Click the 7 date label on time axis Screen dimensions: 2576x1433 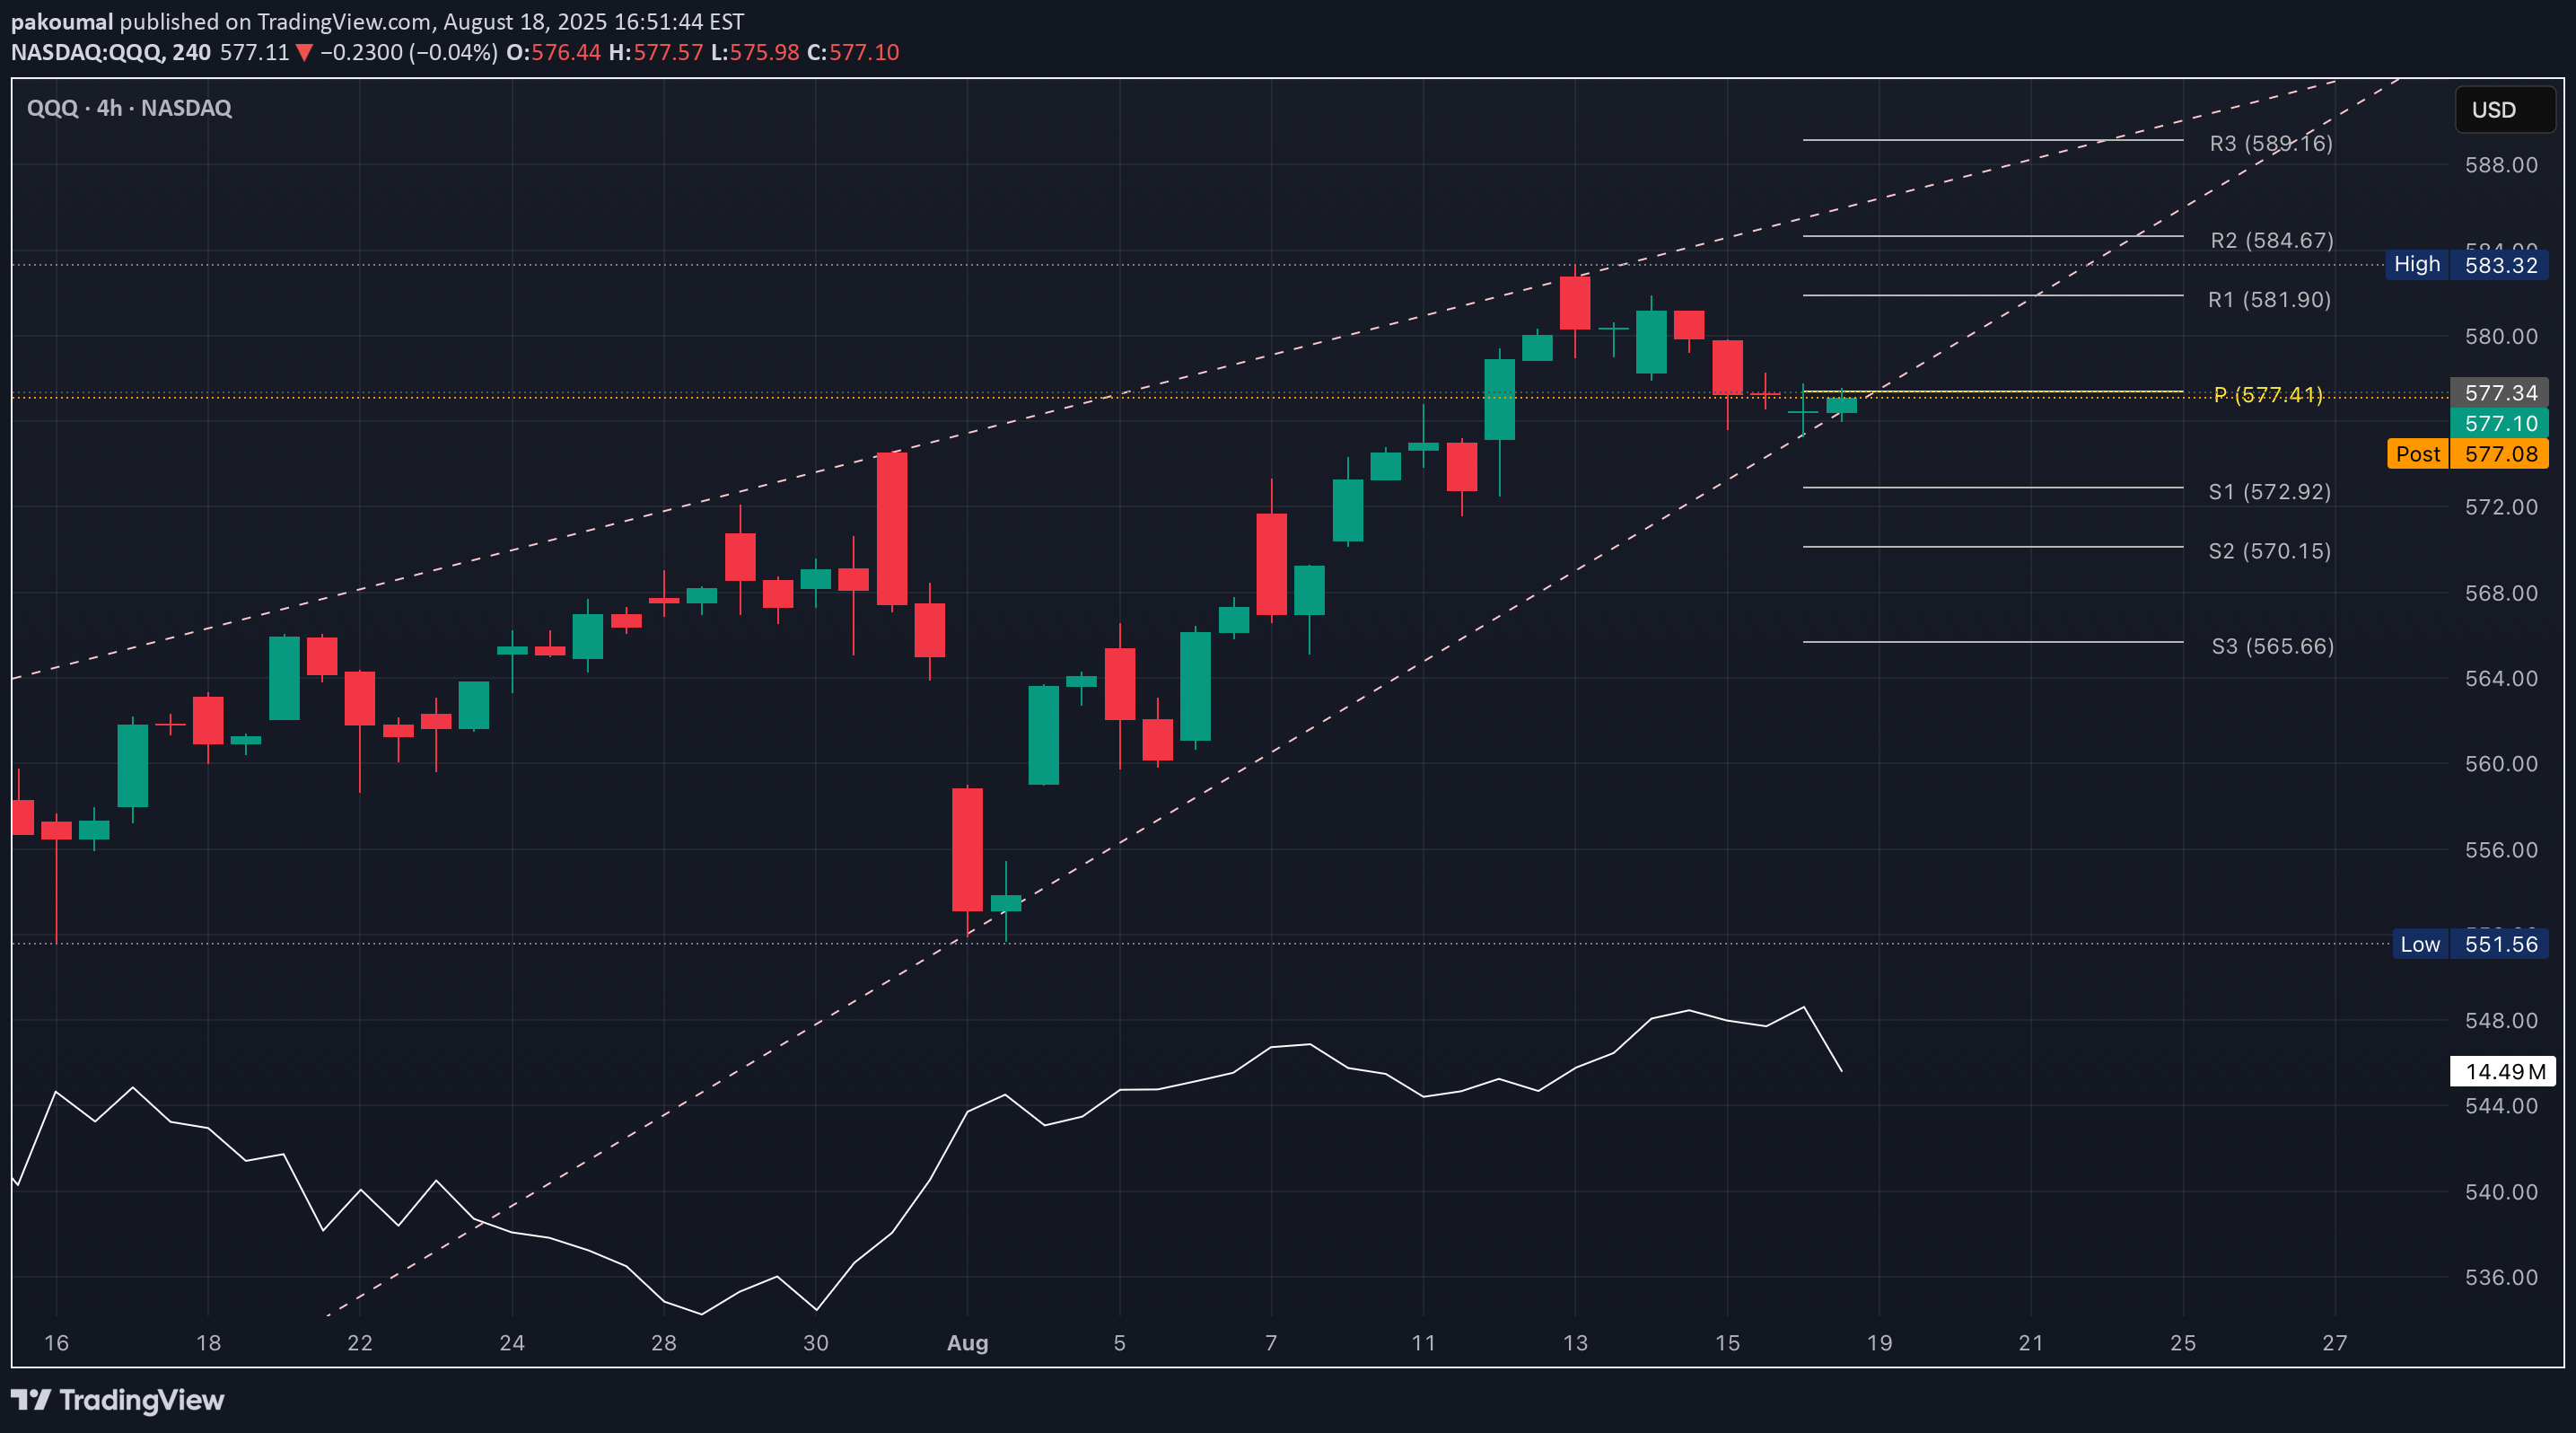(x=1271, y=1343)
